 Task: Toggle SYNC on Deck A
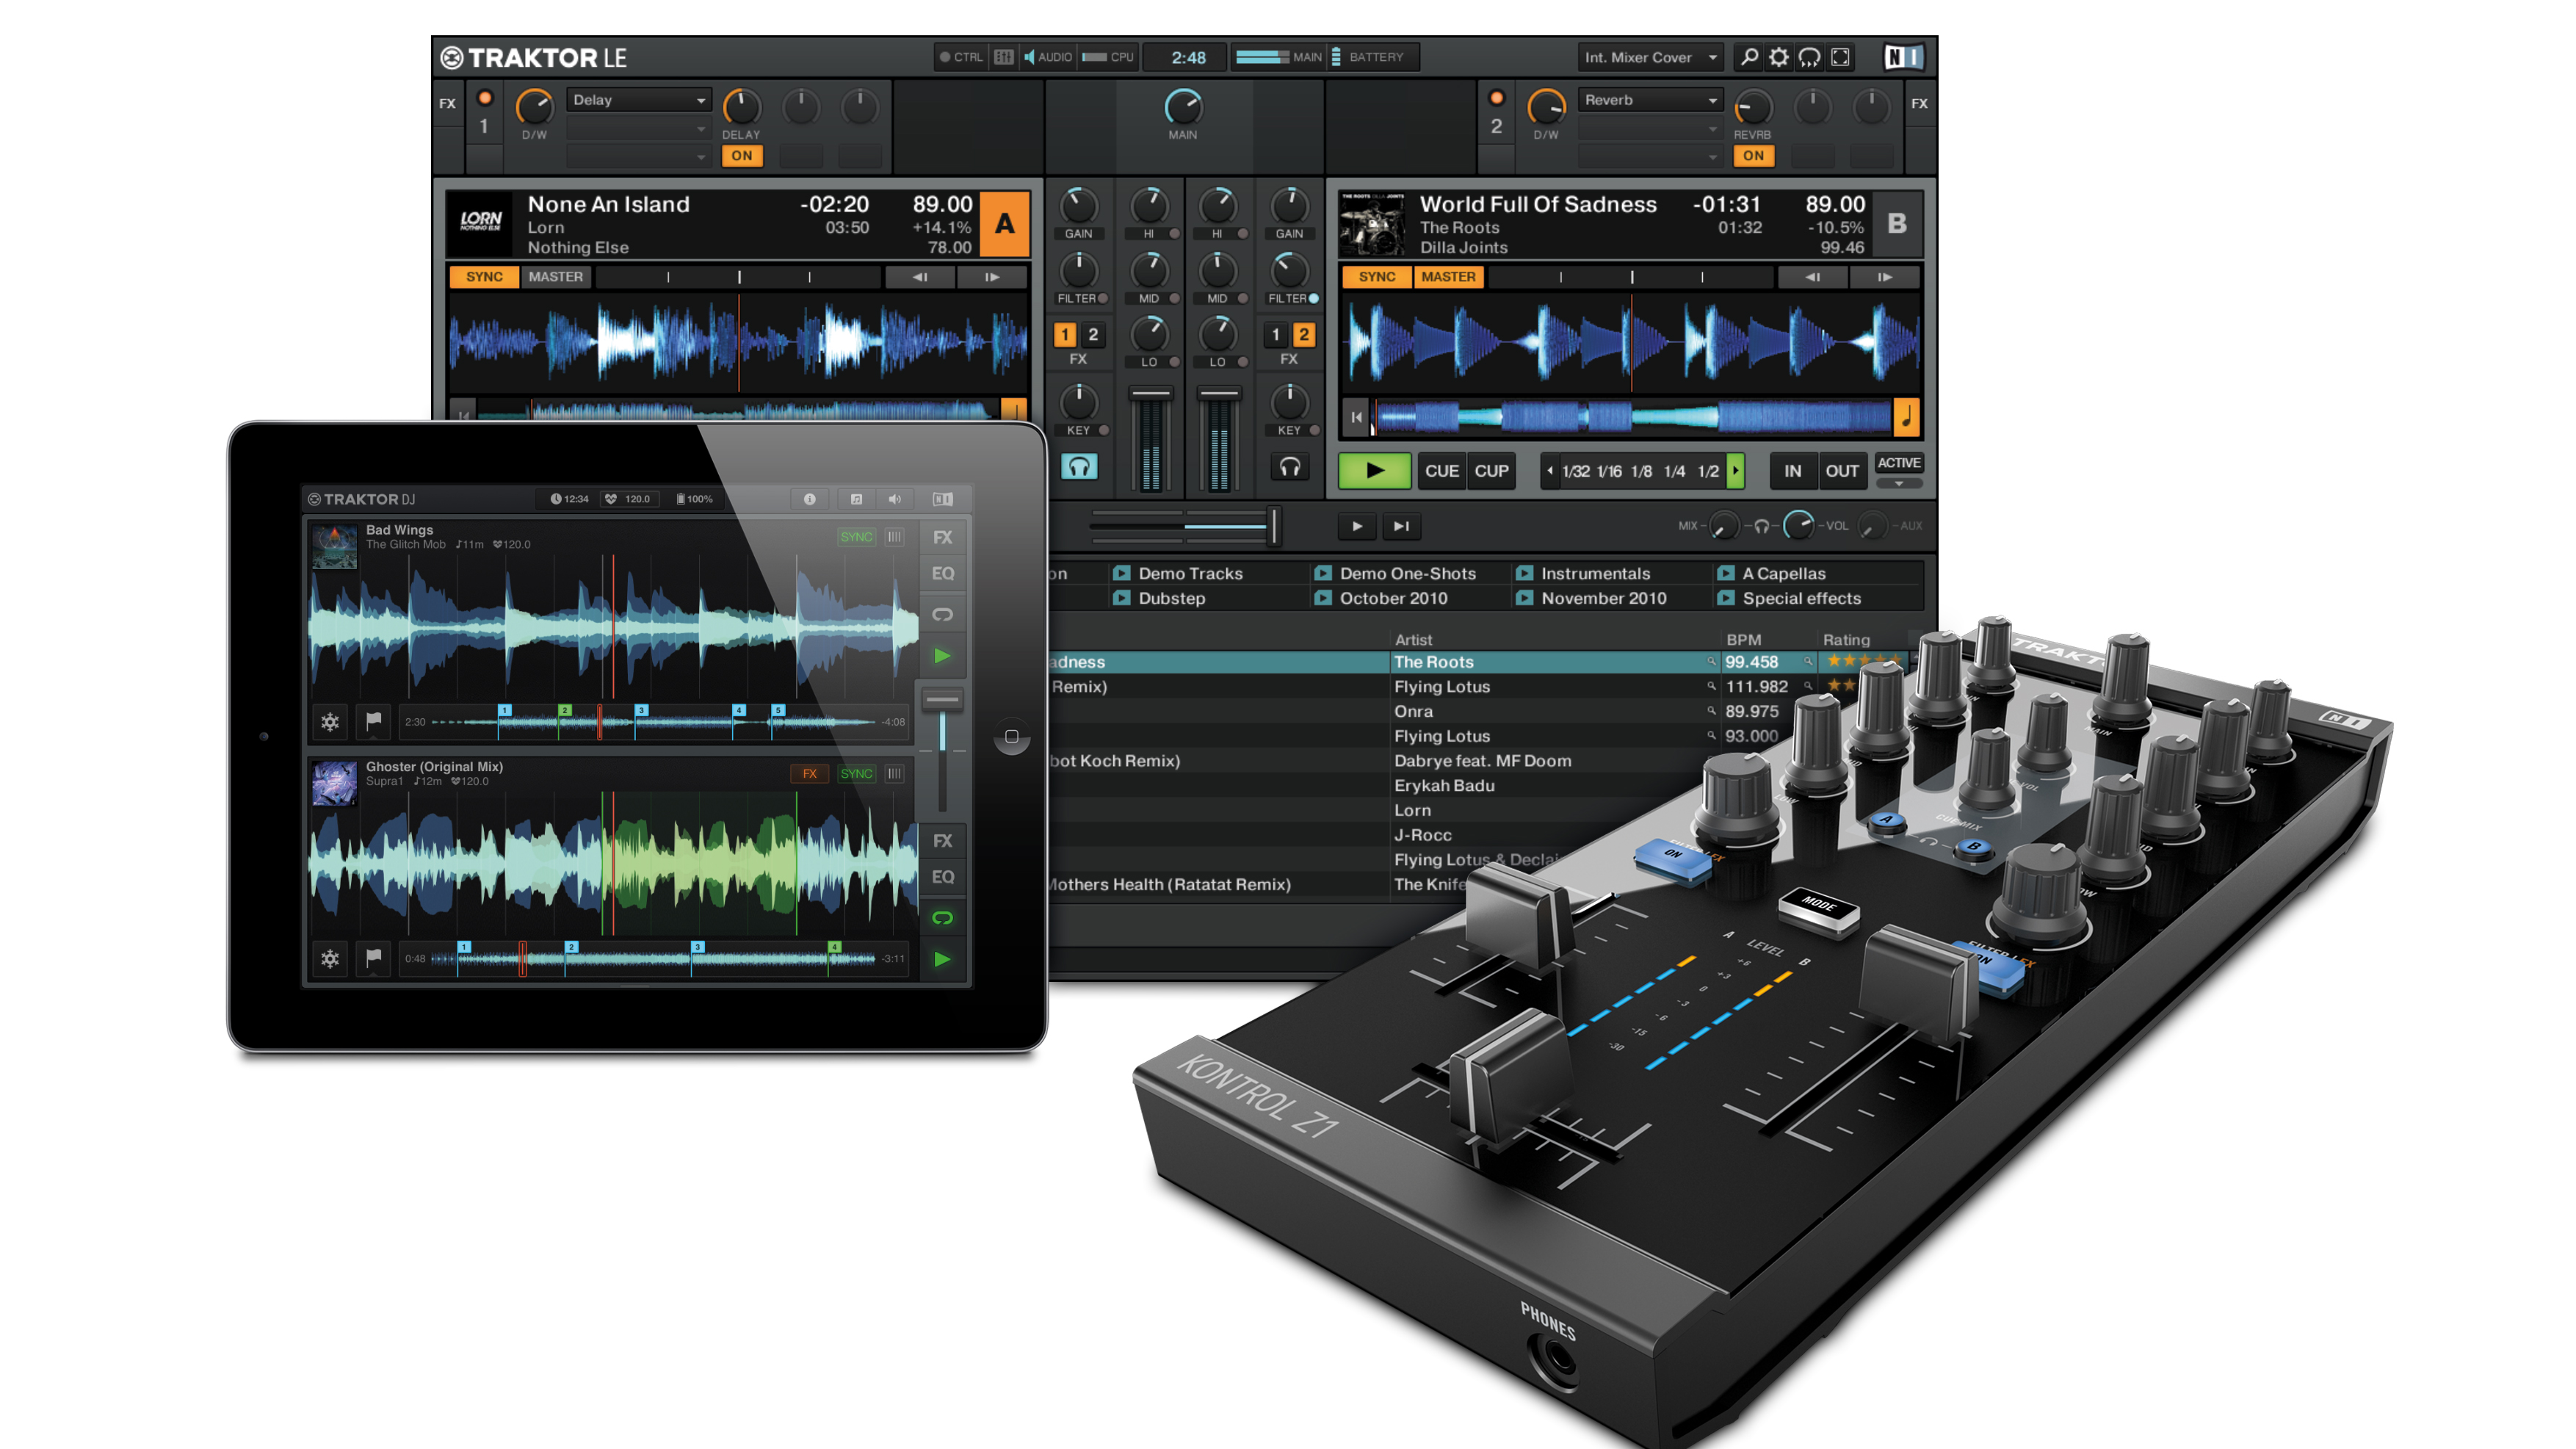click(x=484, y=277)
